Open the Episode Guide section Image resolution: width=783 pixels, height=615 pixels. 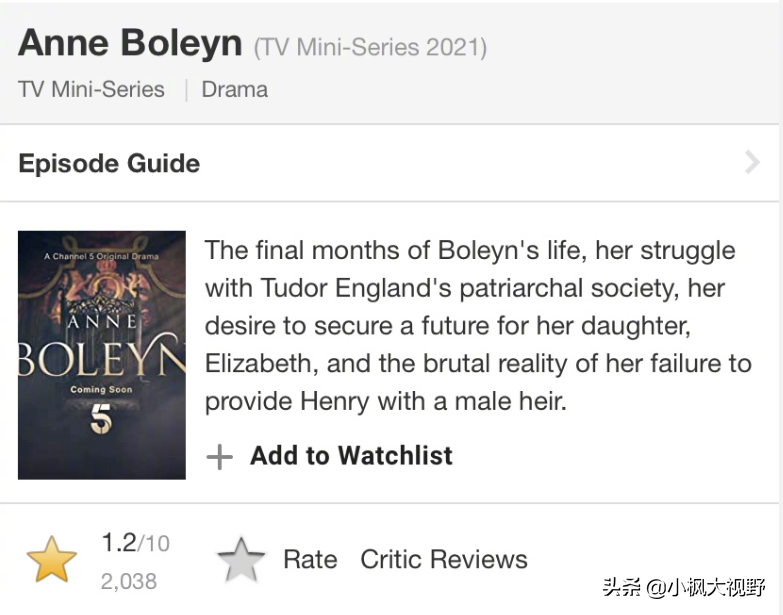pos(109,164)
